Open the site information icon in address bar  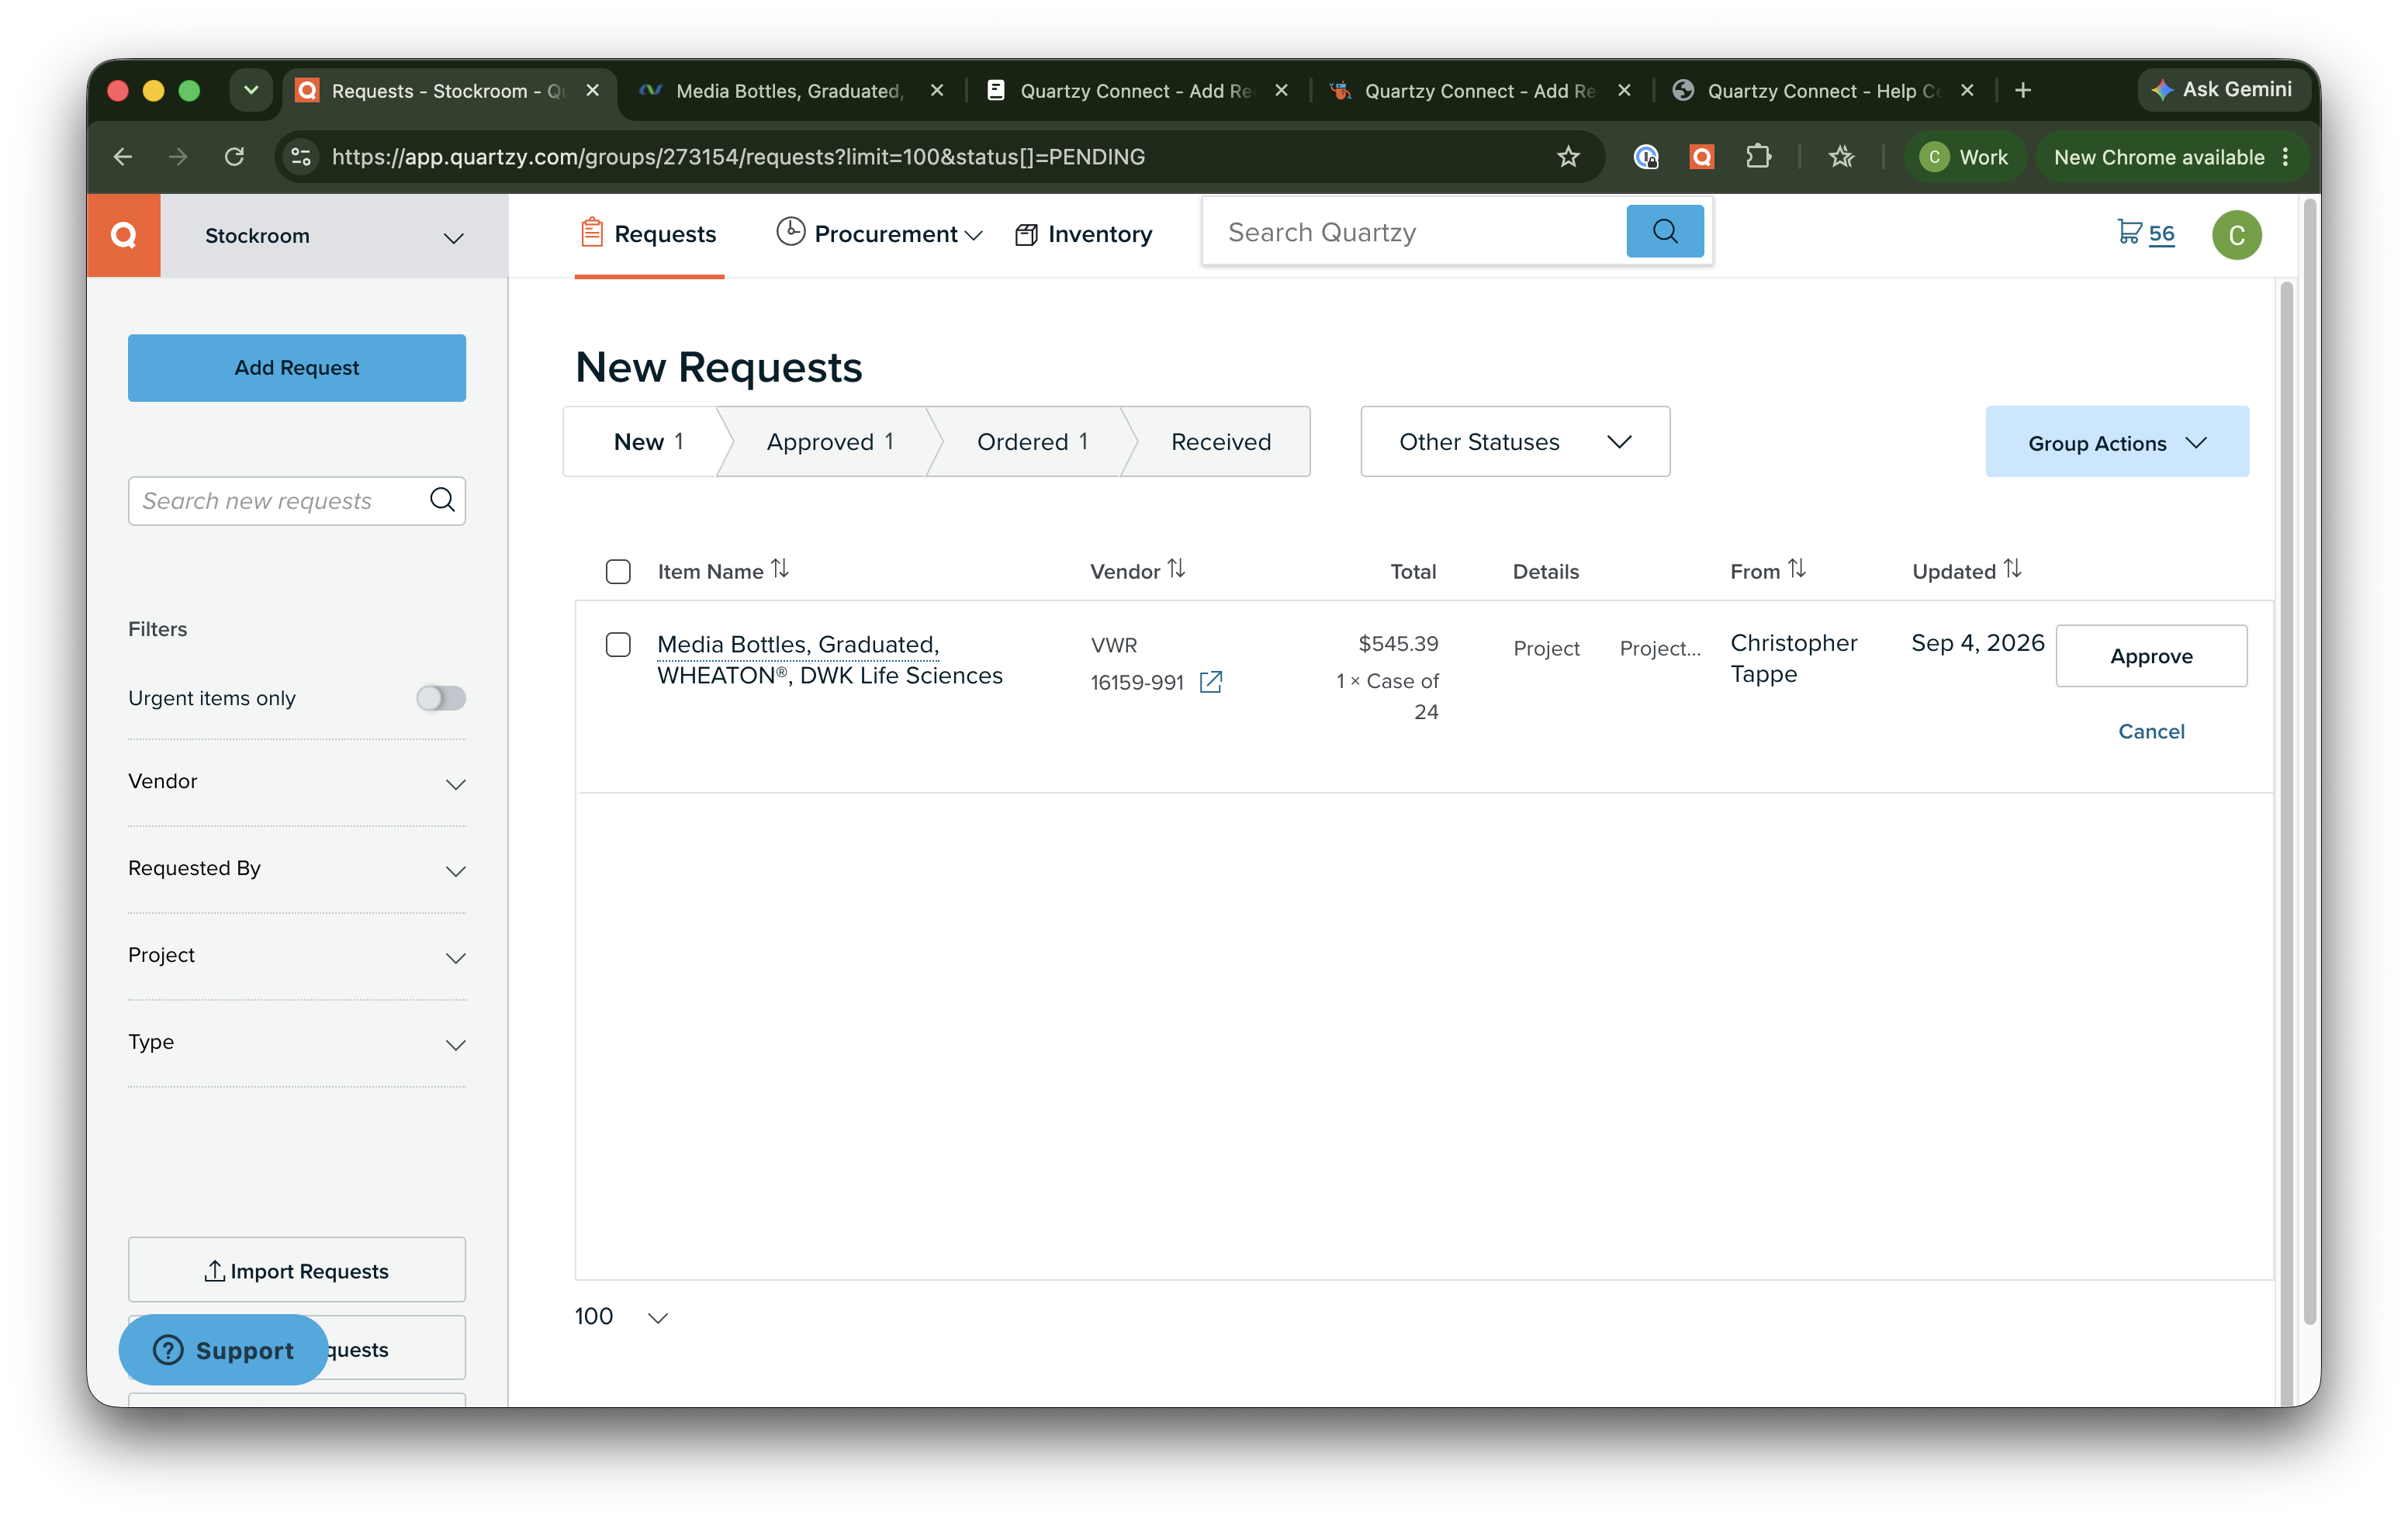pyautogui.click(x=301, y=157)
